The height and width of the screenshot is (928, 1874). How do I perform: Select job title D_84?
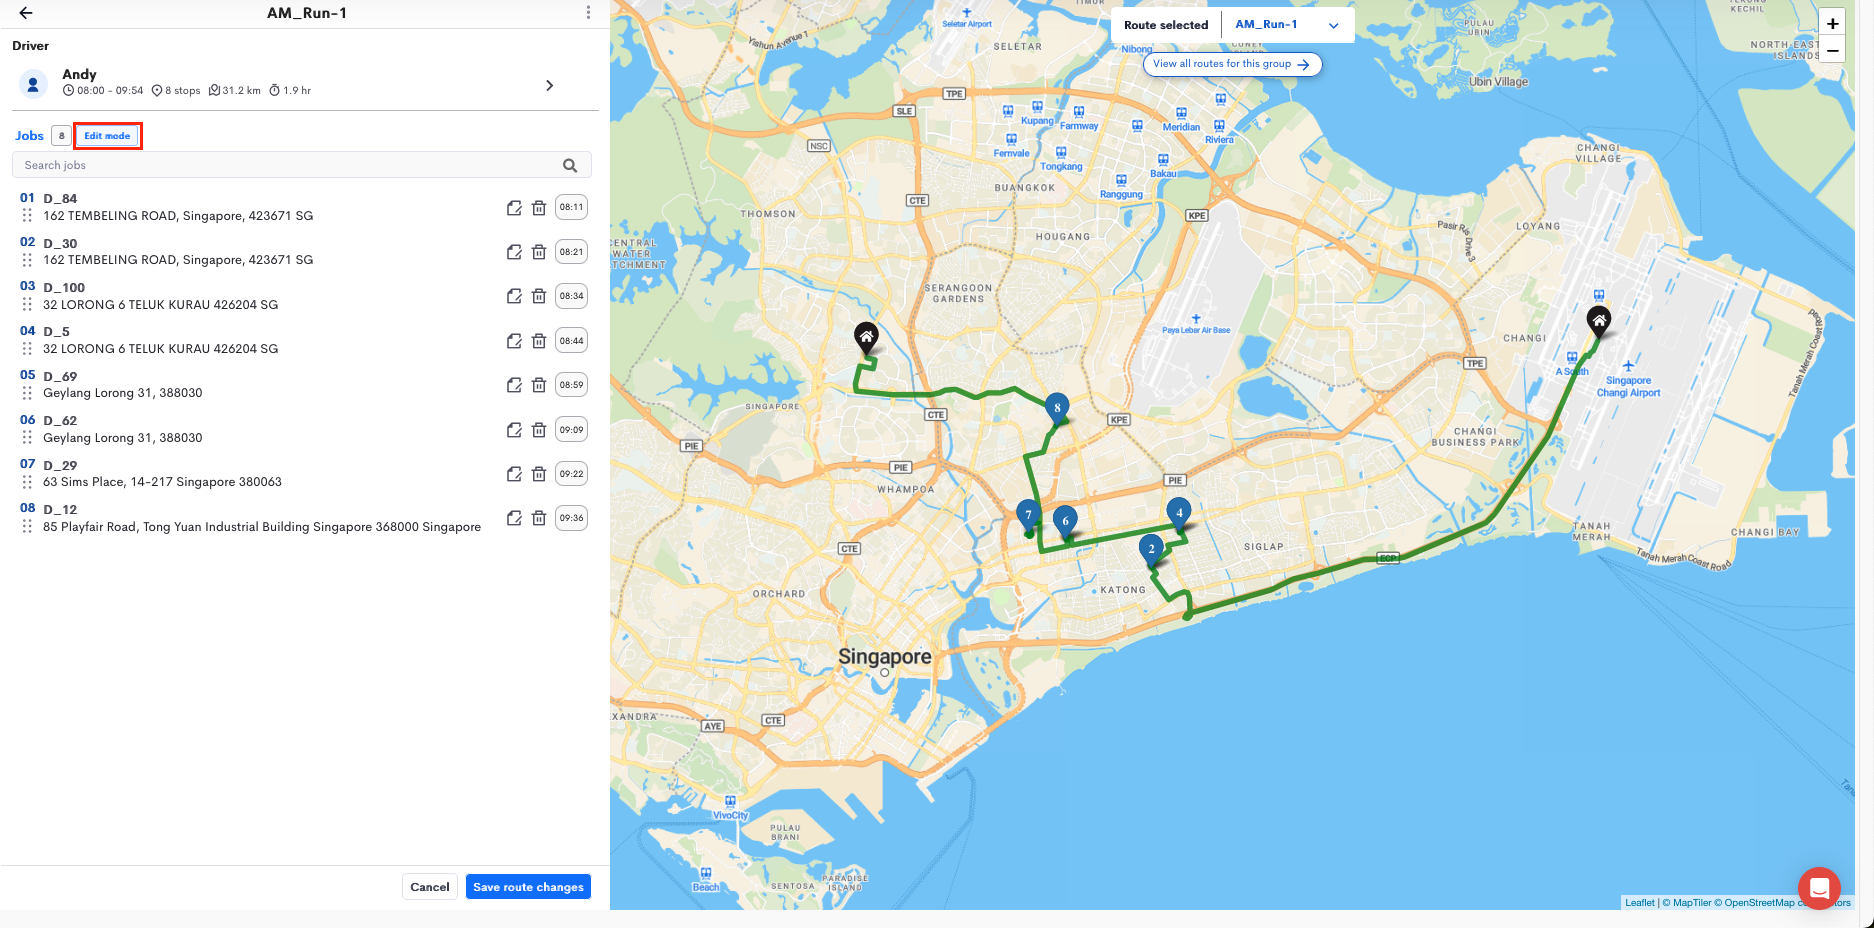click(x=60, y=199)
